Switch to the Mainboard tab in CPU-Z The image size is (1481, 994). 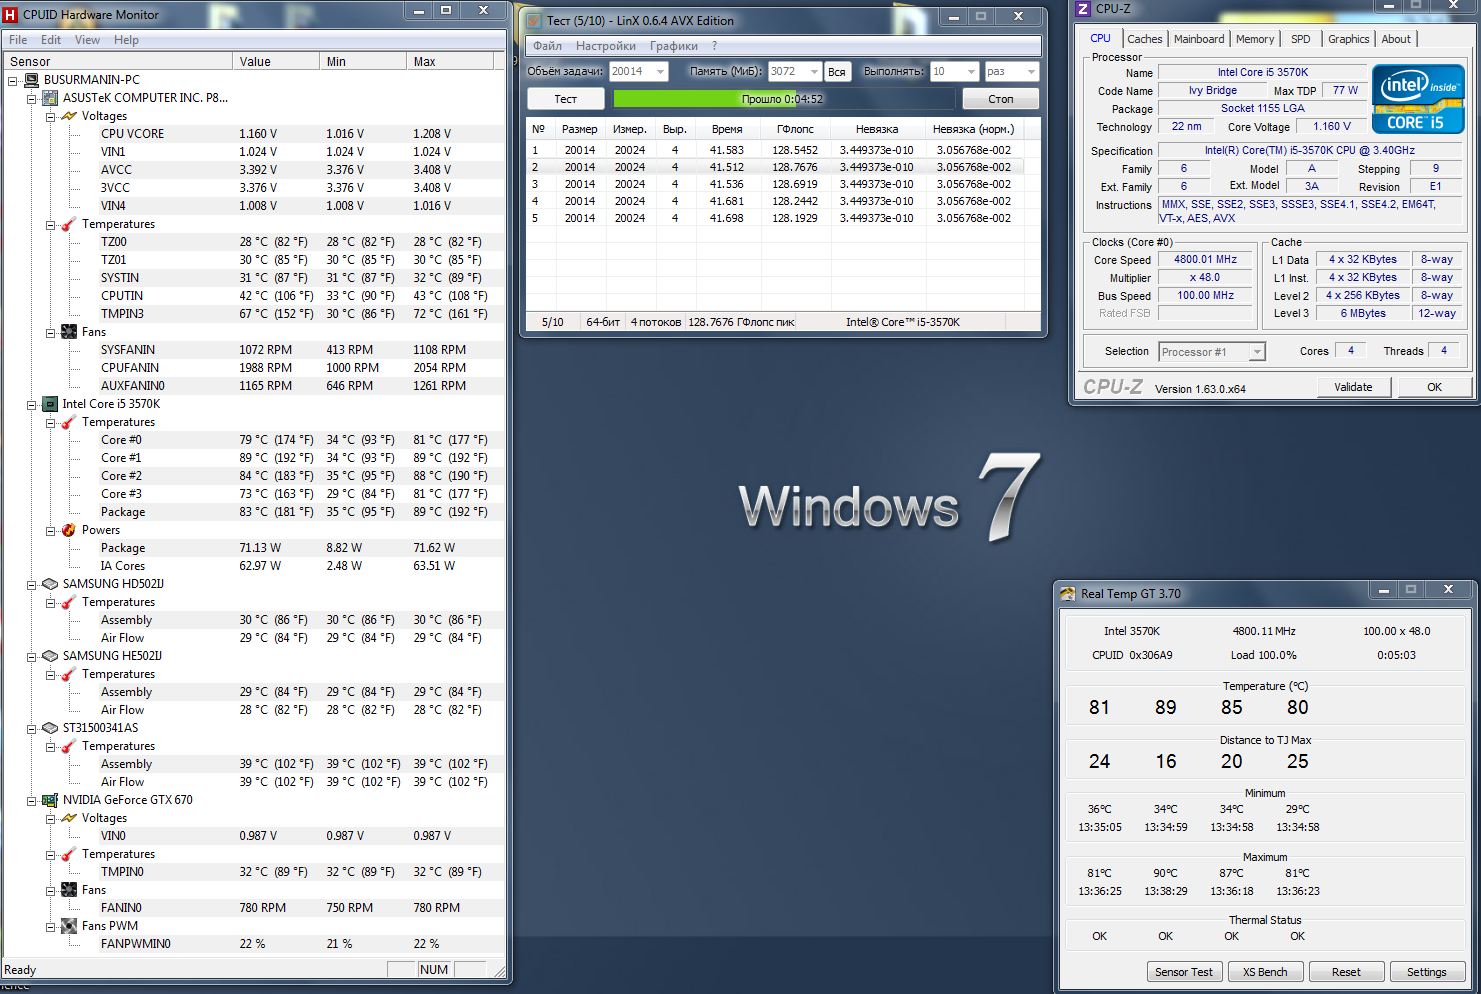point(1199,39)
